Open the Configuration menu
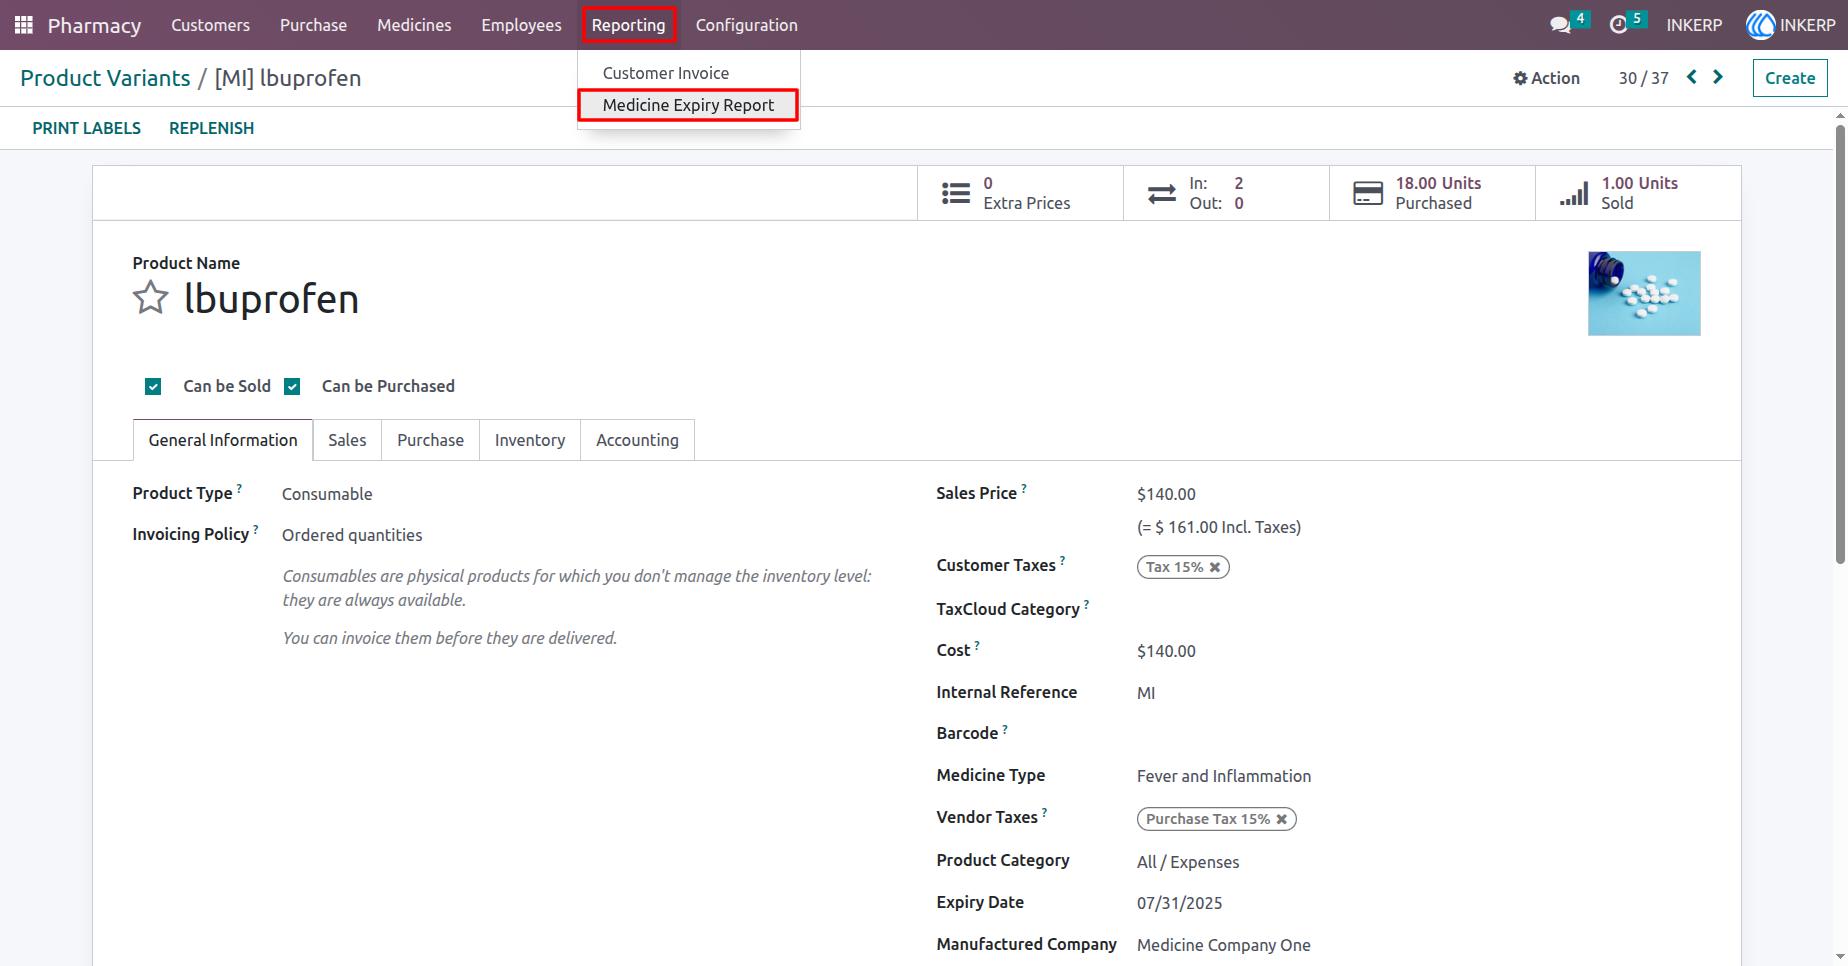Image resolution: width=1848 pixels, height=966 pixels. click(746, 25)
